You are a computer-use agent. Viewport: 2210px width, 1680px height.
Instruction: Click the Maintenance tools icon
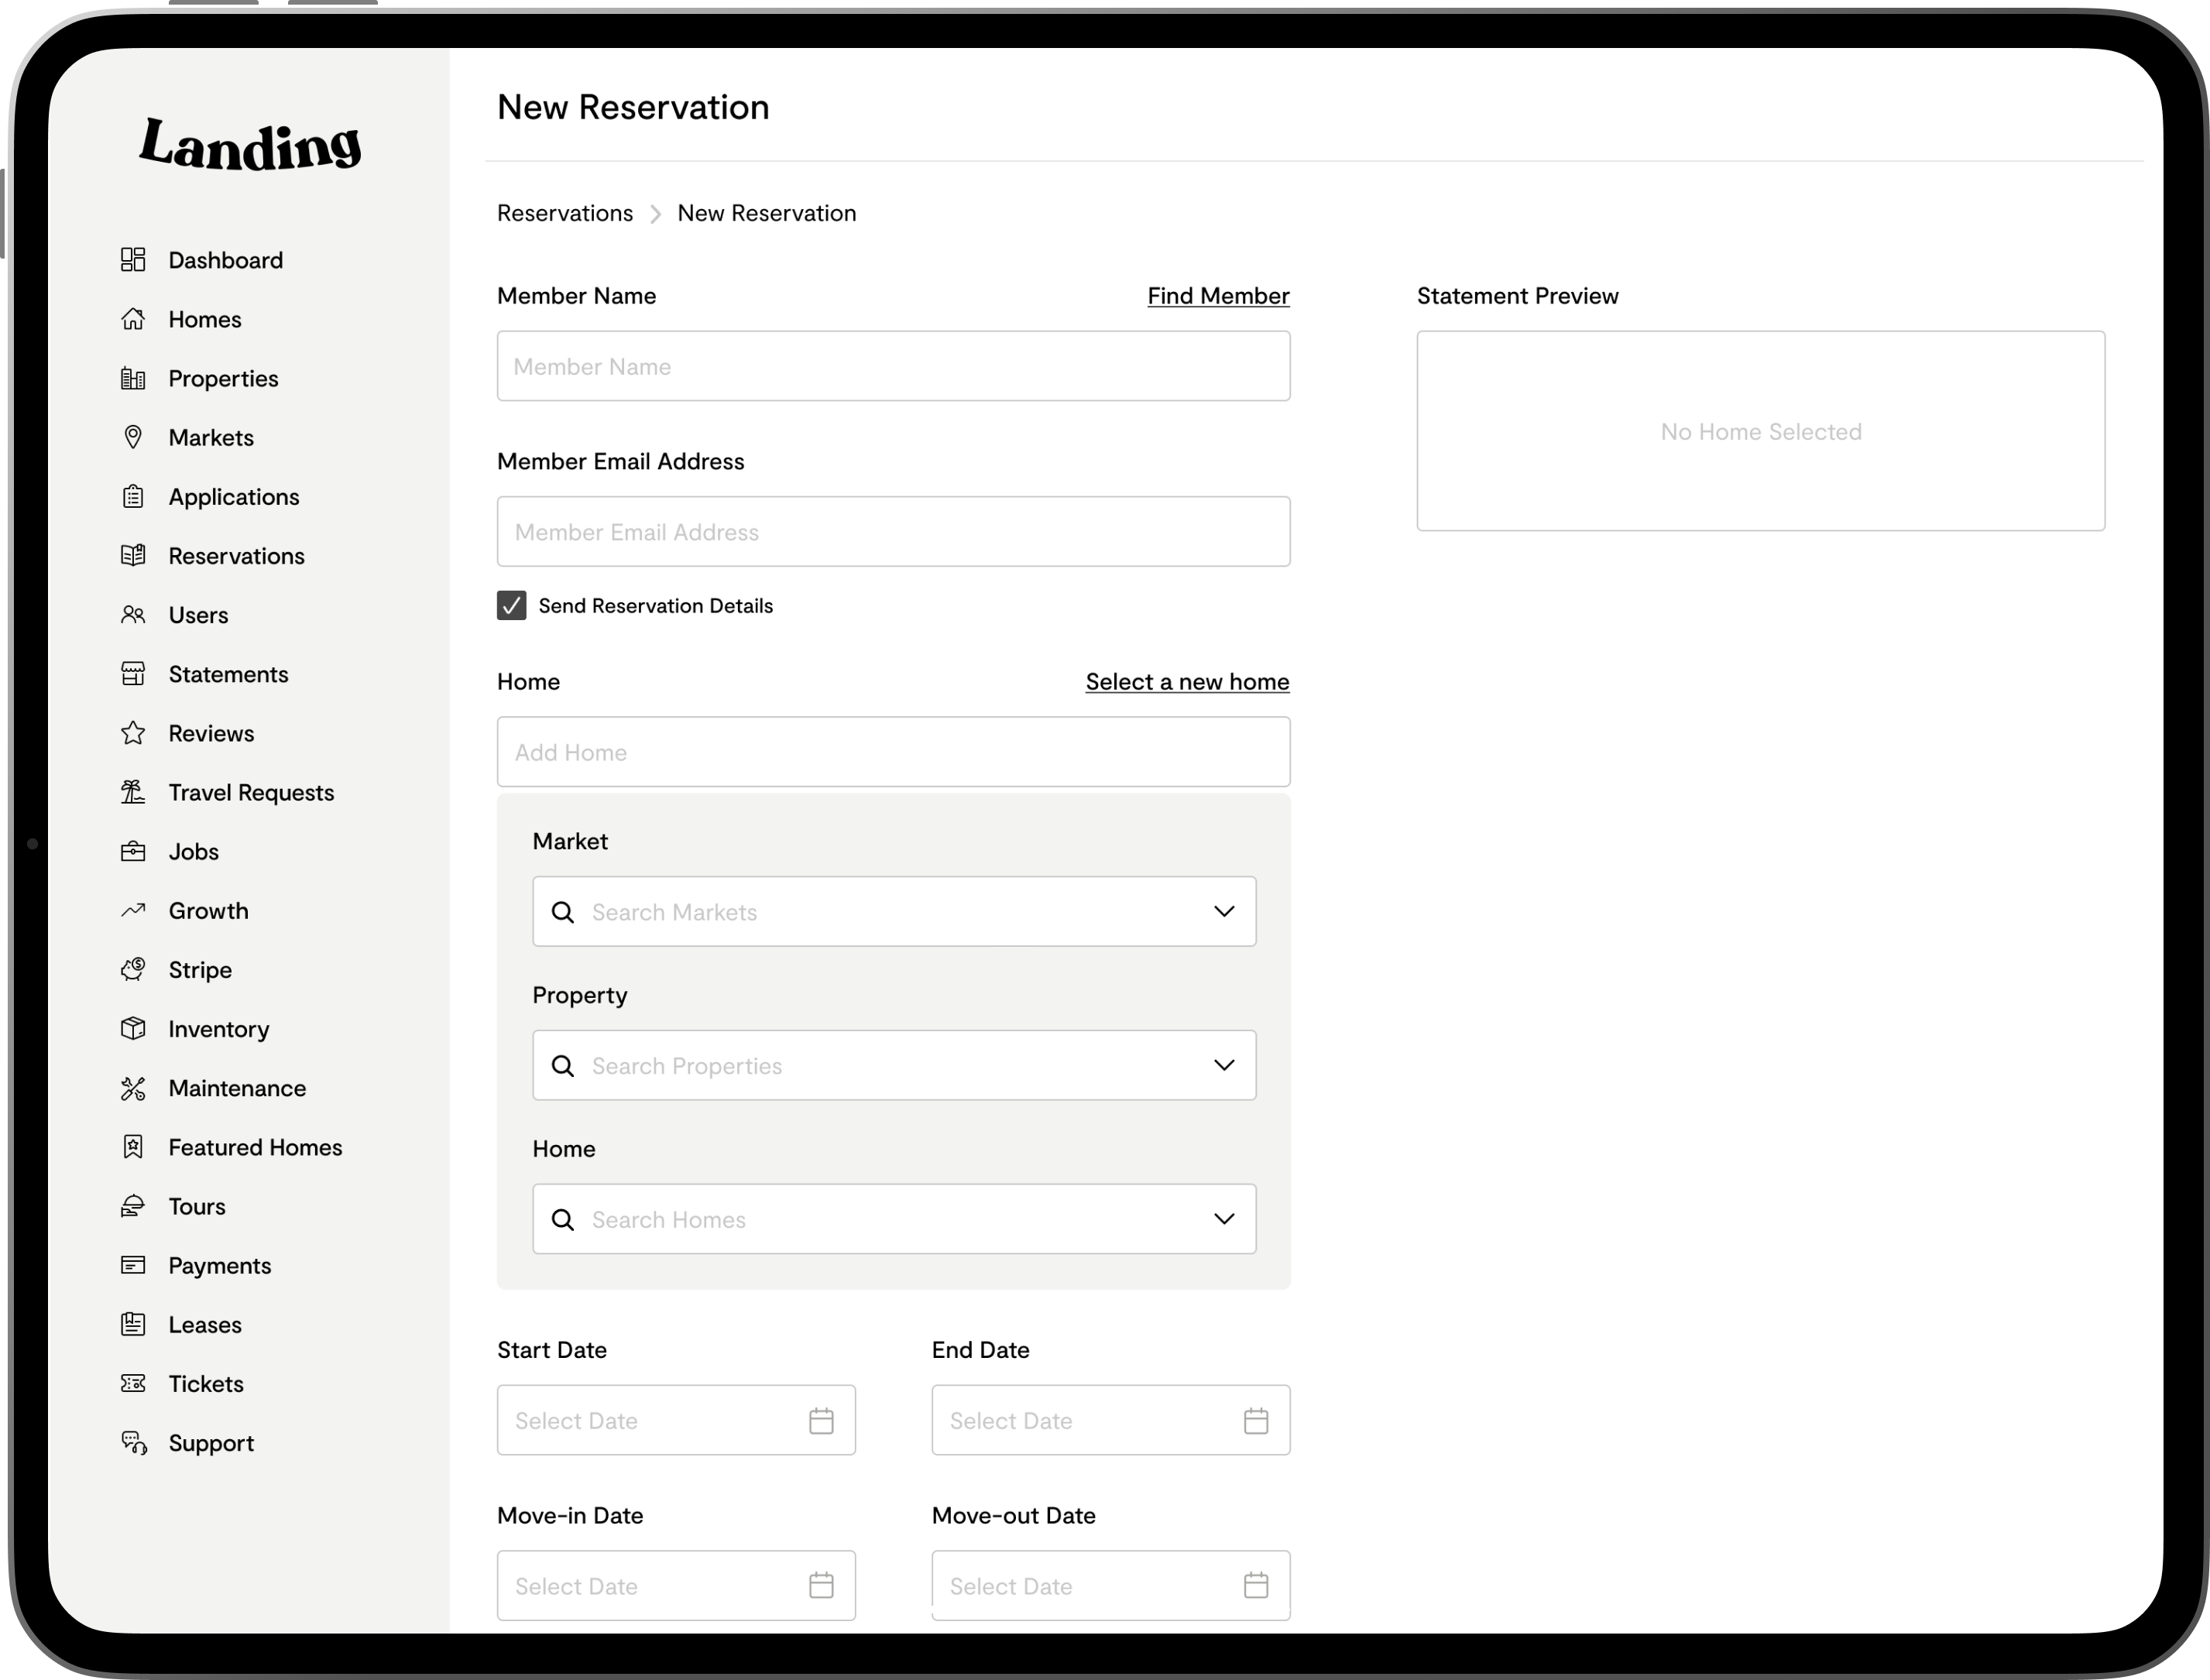(x=133, y=1088)
